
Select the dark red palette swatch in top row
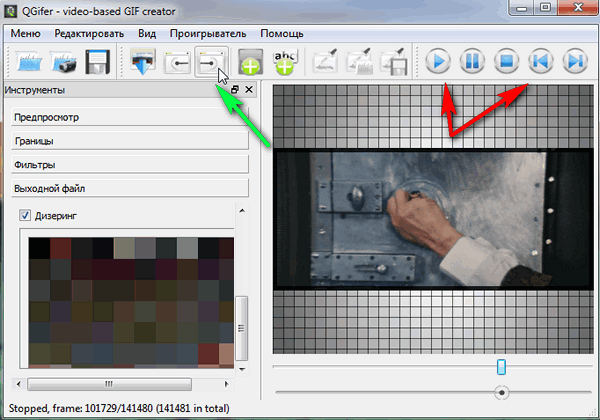point(60,248)
